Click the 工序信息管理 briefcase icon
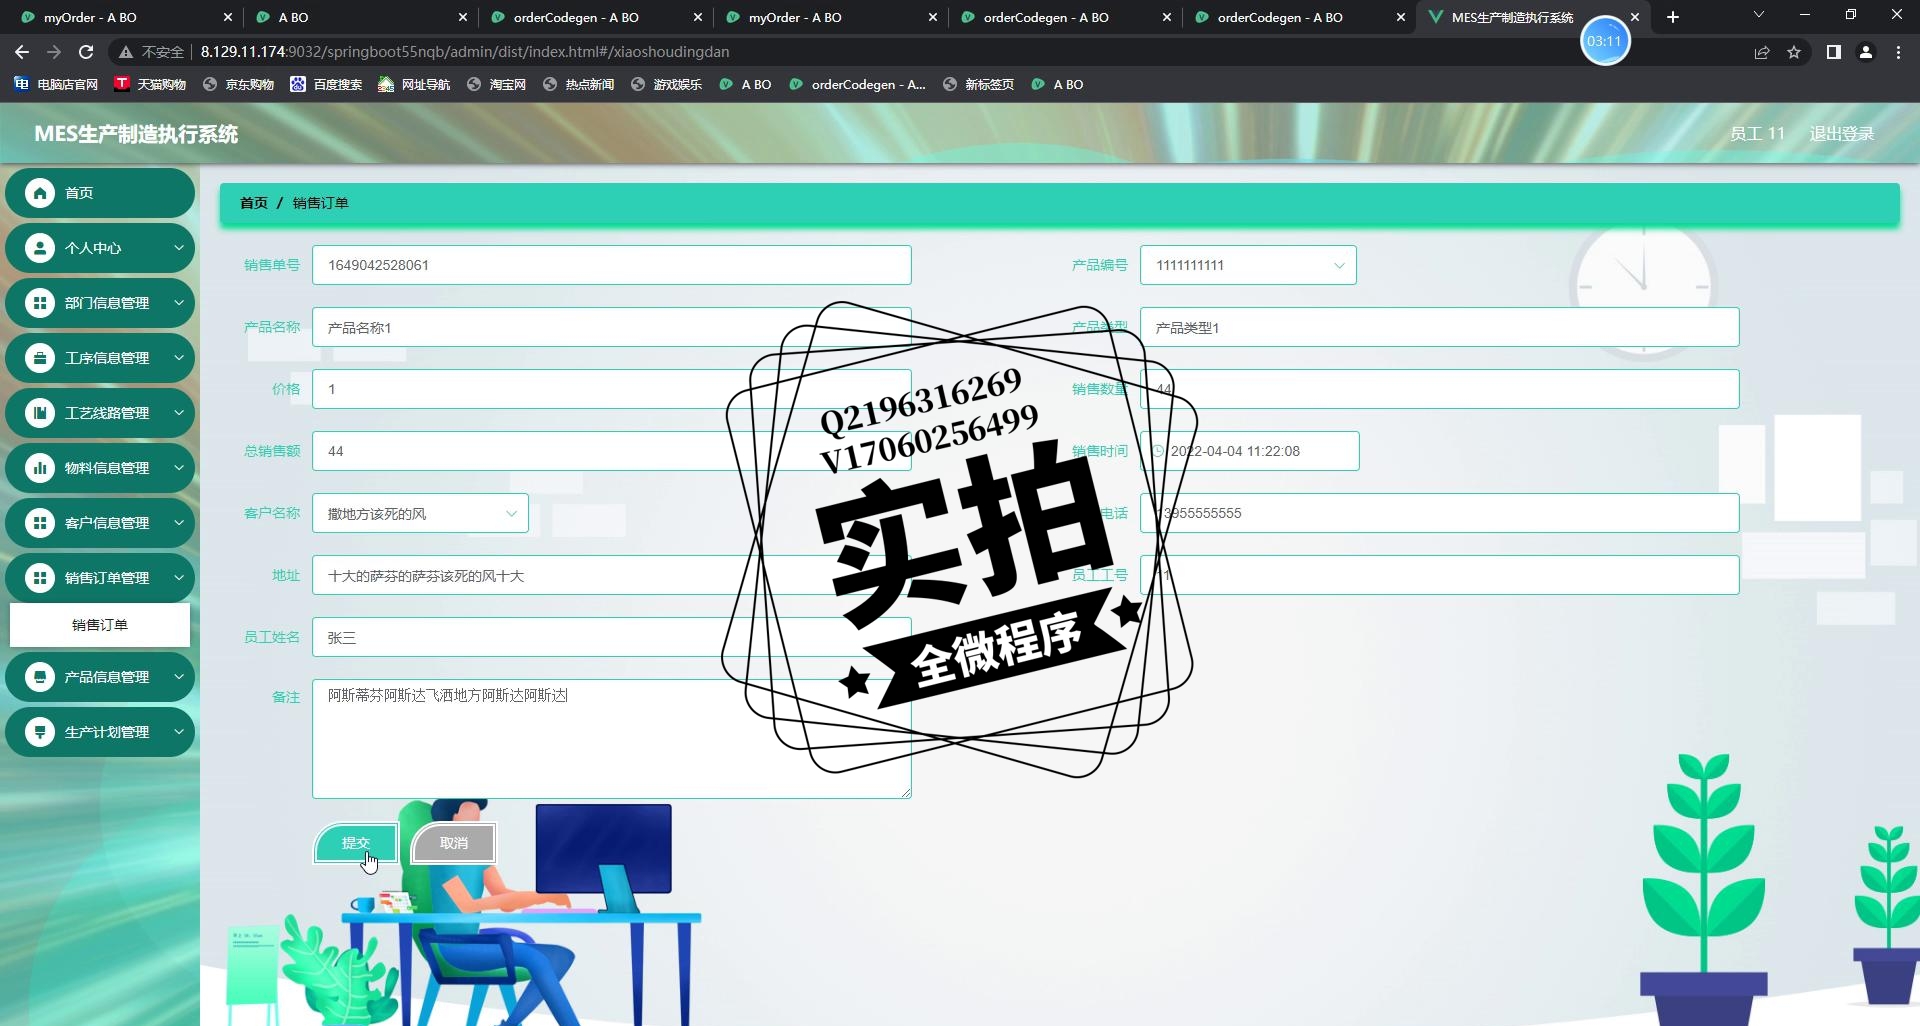The width and height of the screenshot is (1920, 1026). click(40, 358)
